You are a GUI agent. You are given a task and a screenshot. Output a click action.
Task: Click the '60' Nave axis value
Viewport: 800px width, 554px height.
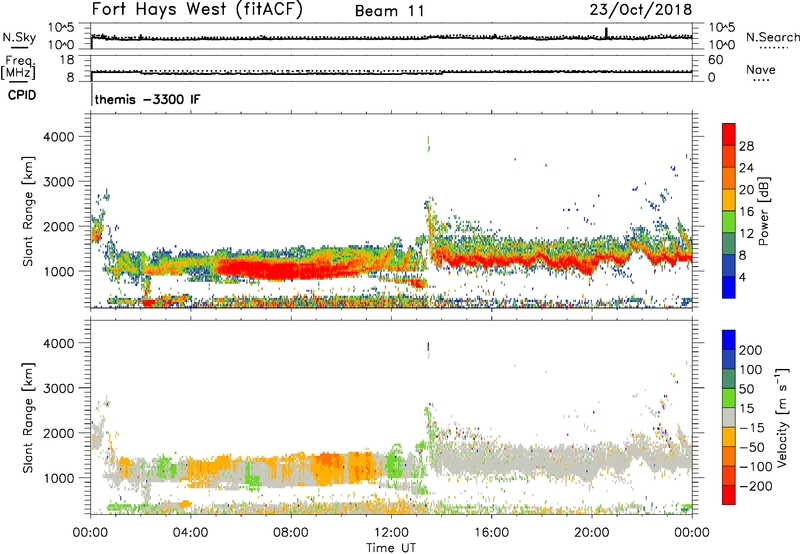click(715, 60)
